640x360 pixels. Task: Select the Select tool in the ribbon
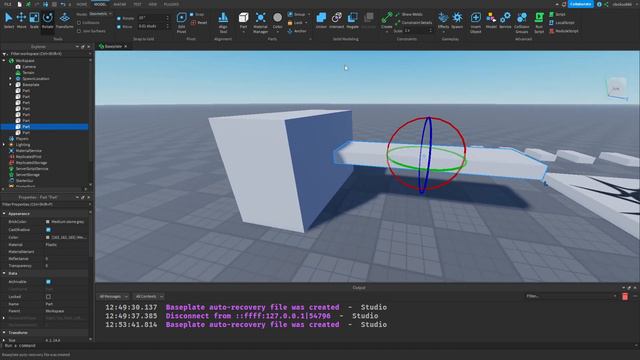tap(9, 20)
